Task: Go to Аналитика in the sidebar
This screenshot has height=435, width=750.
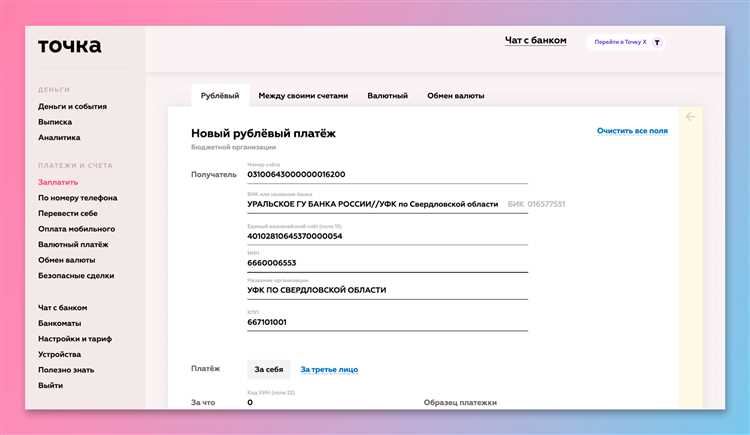Action: pyautogui.click(x=59, y=138)
